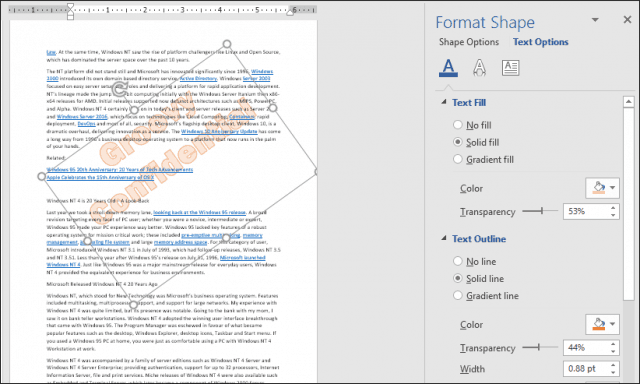Open the memory address space hyperlink
The width and height of the screenshot is (640, 384).
click(180, 242)
